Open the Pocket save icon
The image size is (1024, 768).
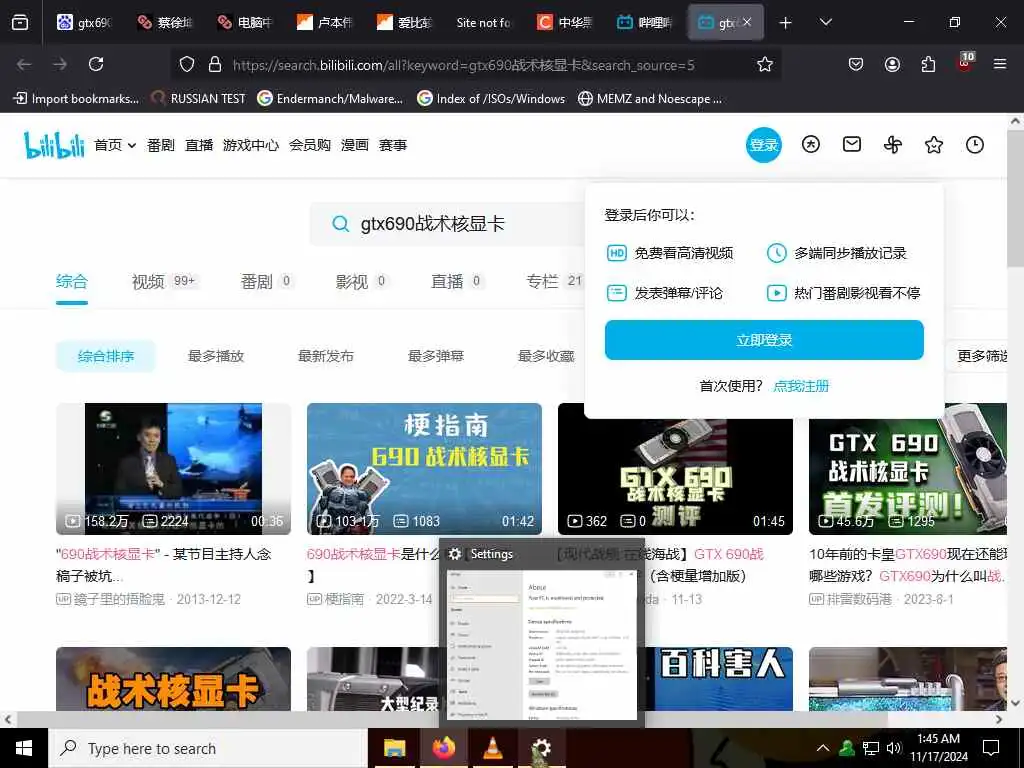[x=856, y=64]
